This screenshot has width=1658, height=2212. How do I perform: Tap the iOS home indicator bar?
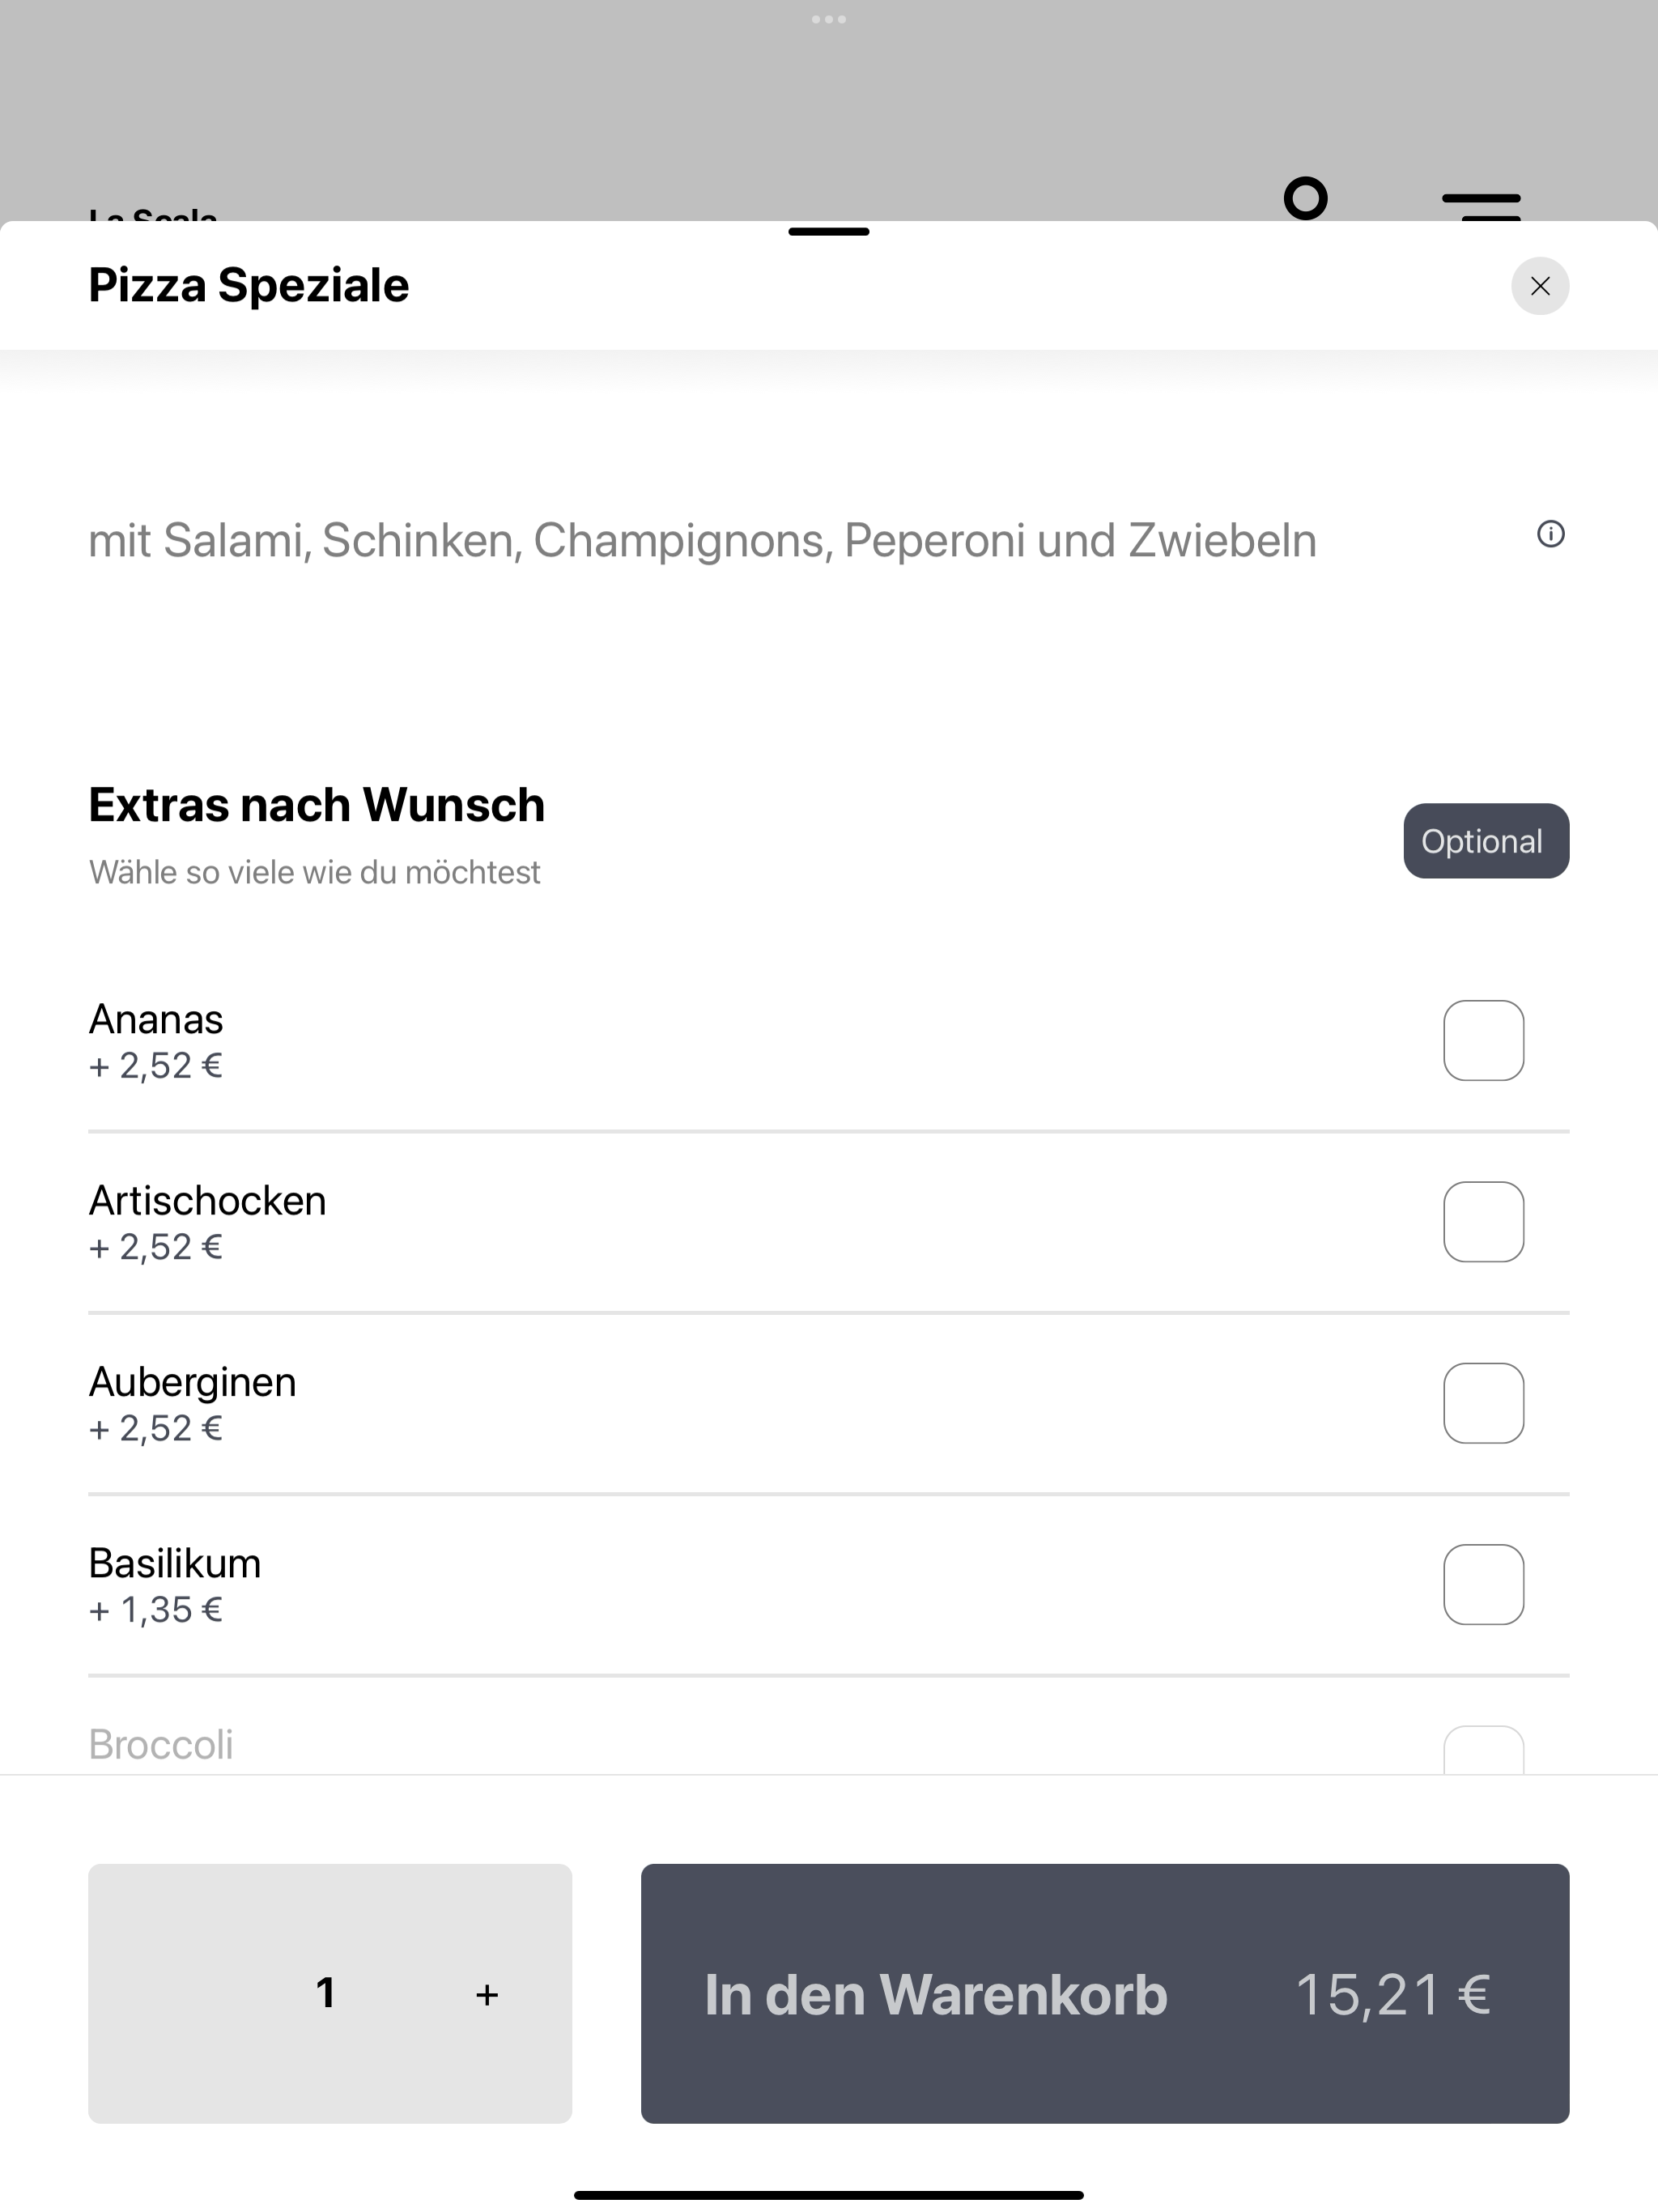point(829,2195)
